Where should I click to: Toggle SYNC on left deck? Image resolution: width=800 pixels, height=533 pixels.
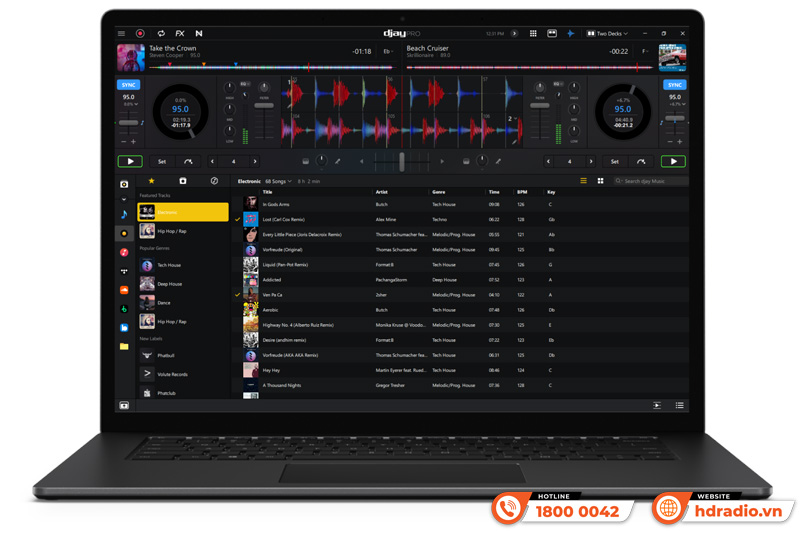[x=129, y=85]
